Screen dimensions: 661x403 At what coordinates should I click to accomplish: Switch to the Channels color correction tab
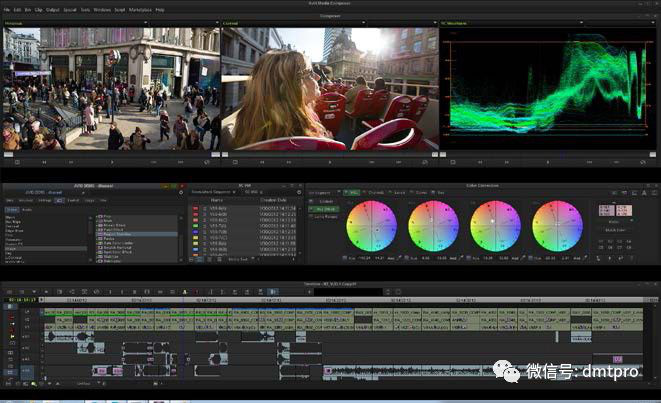point(376,193)
